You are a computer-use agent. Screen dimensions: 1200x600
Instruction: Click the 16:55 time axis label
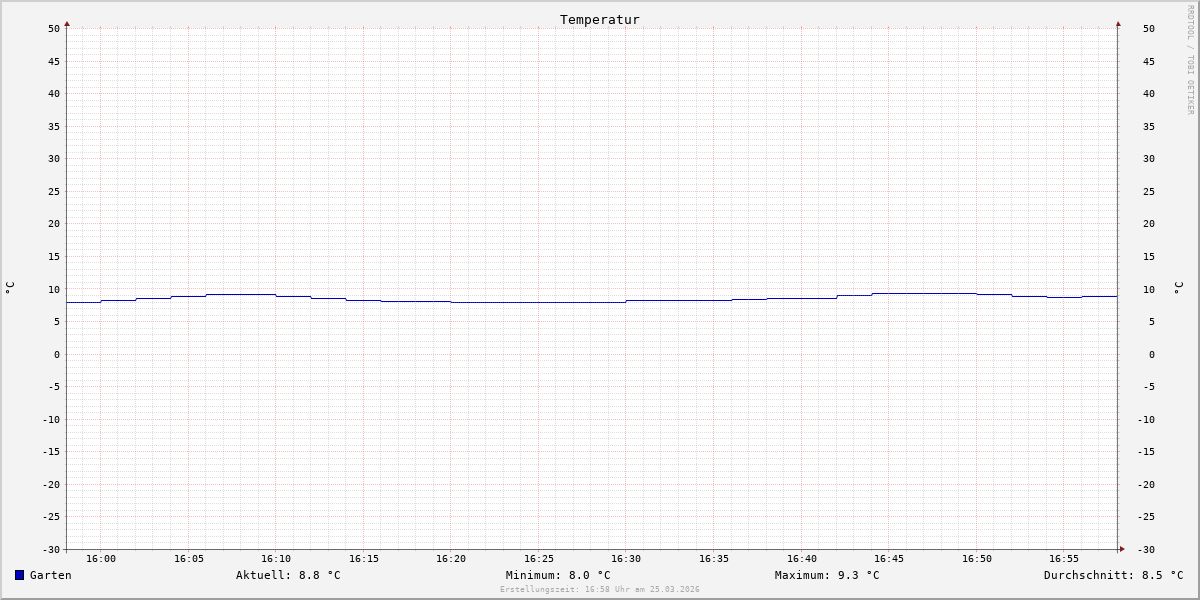[1064, 558]
